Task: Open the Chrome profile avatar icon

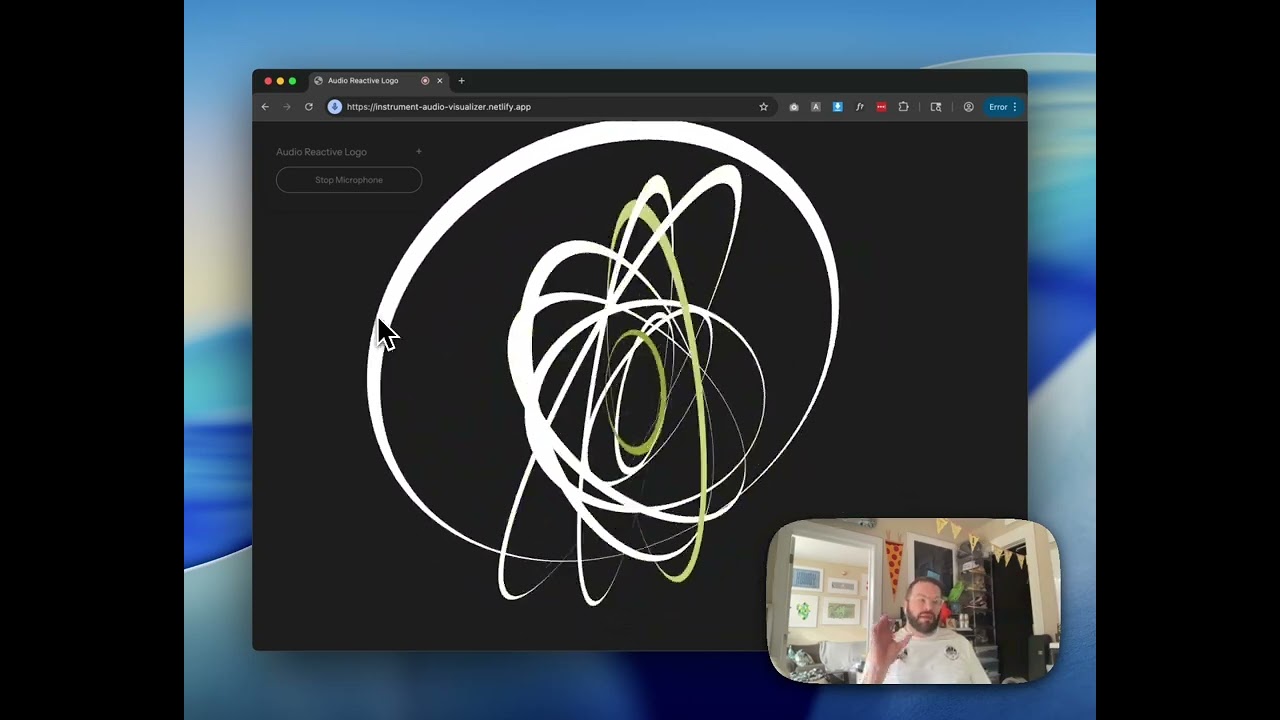Action: click(x=968, y=107)
